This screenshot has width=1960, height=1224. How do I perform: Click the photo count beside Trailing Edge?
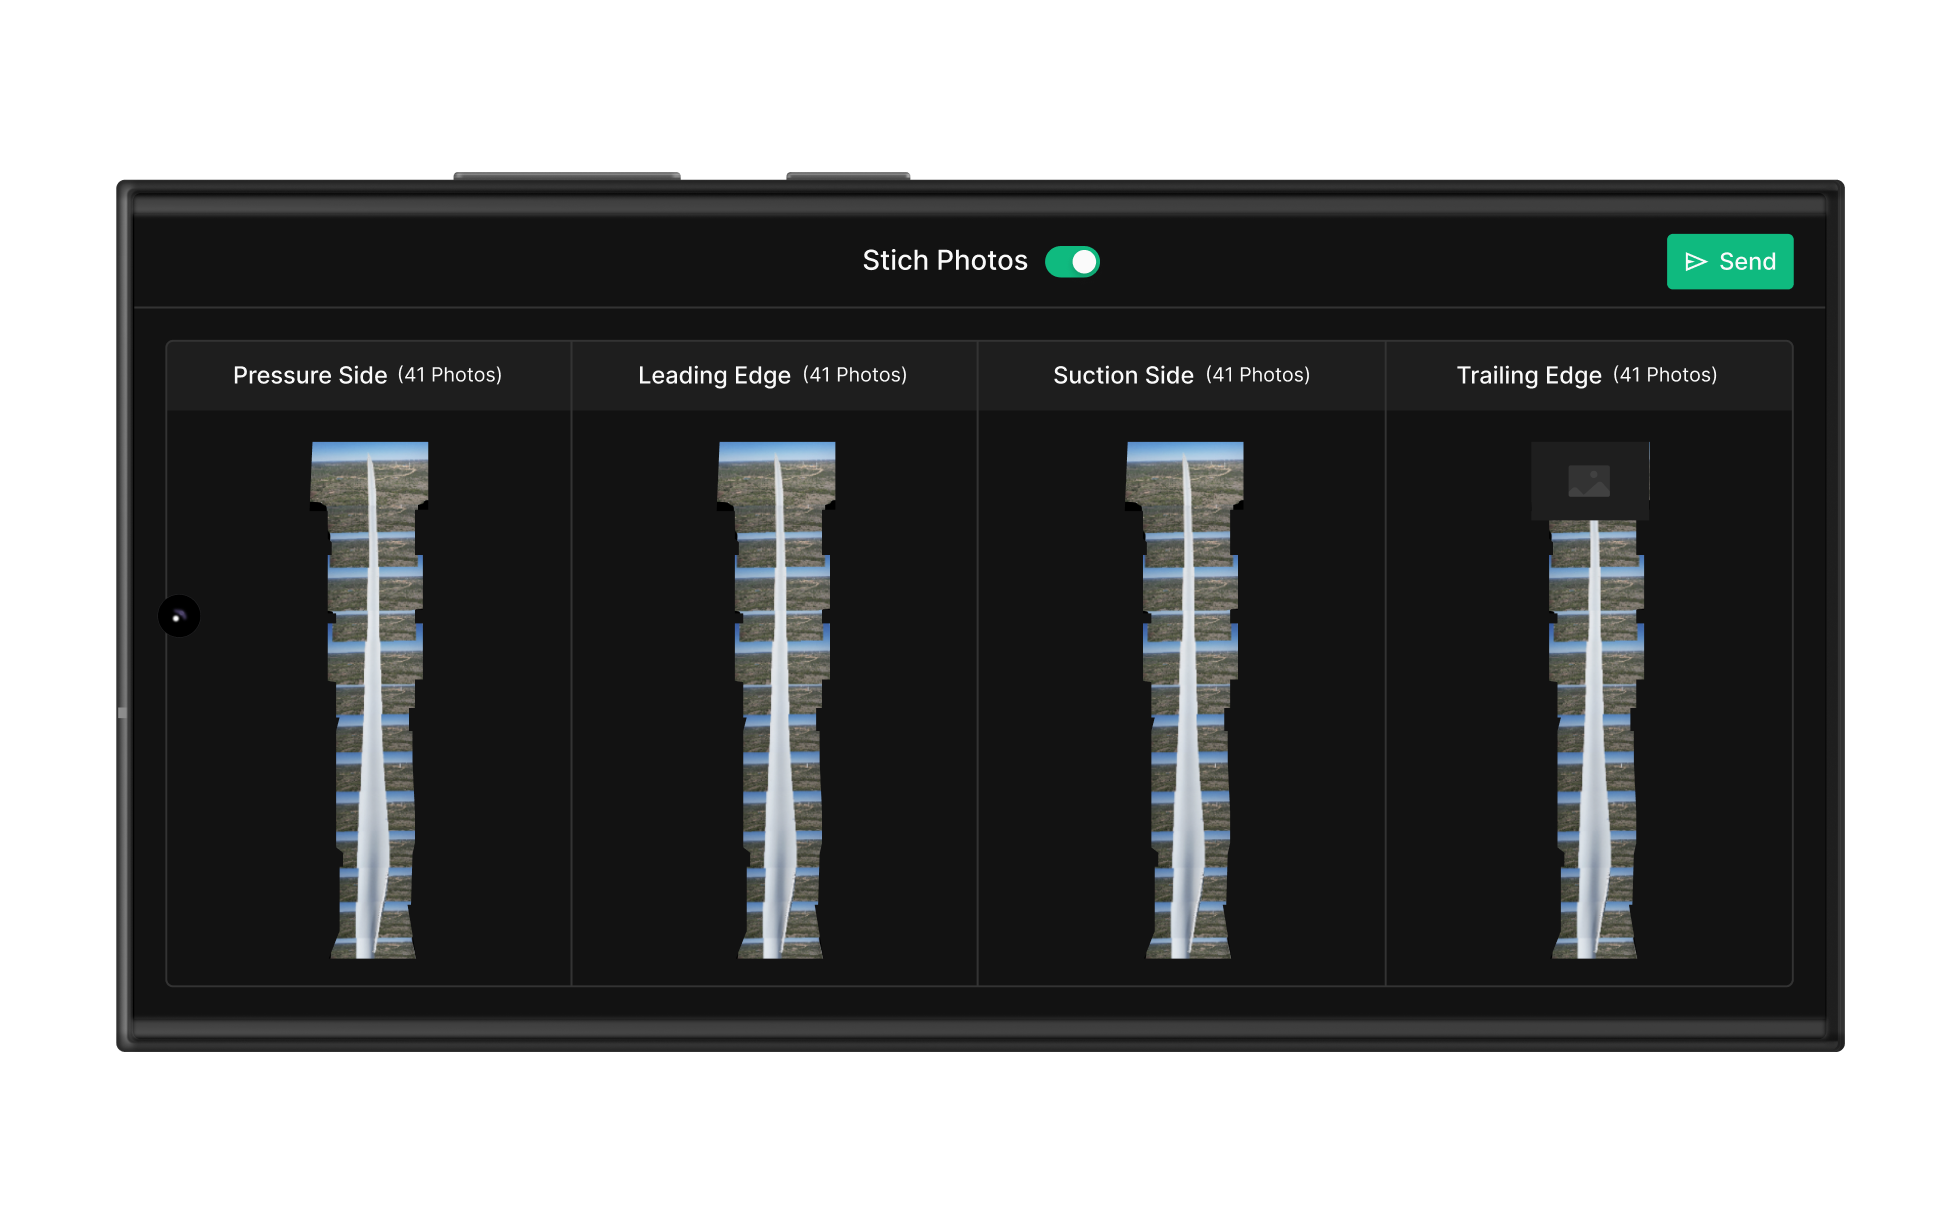click(x=1665, y=375)
